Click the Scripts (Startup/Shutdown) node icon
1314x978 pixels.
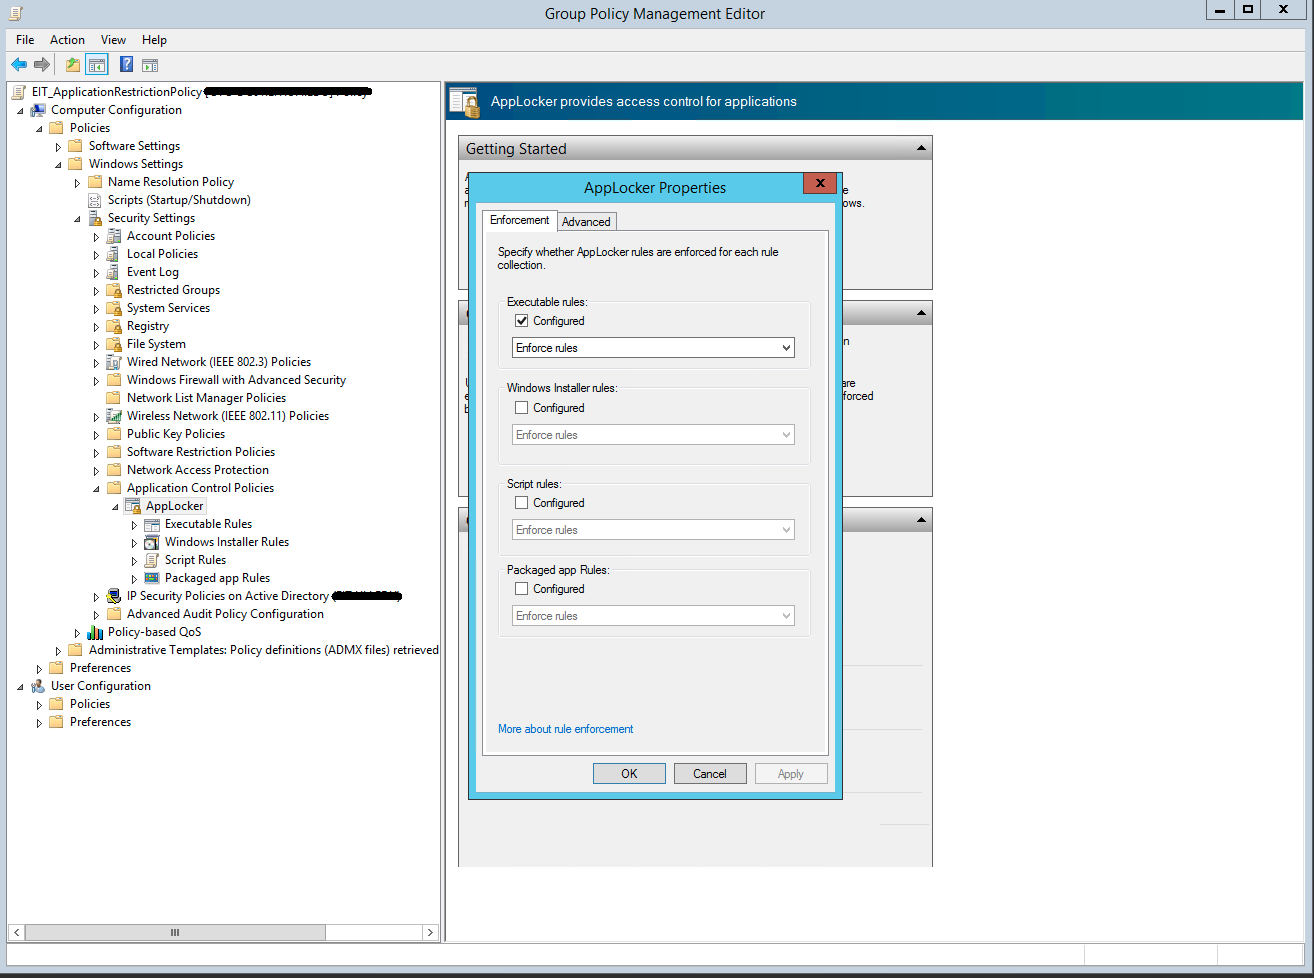point(95,200)
